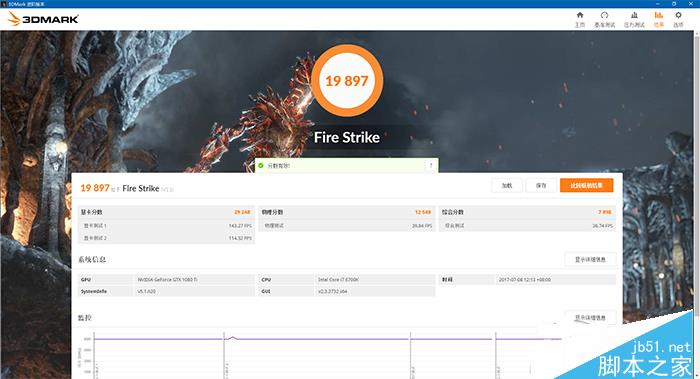Viewport: 700px width, 379px height.
Task: Open the orange Results tab
Action: 658,19
